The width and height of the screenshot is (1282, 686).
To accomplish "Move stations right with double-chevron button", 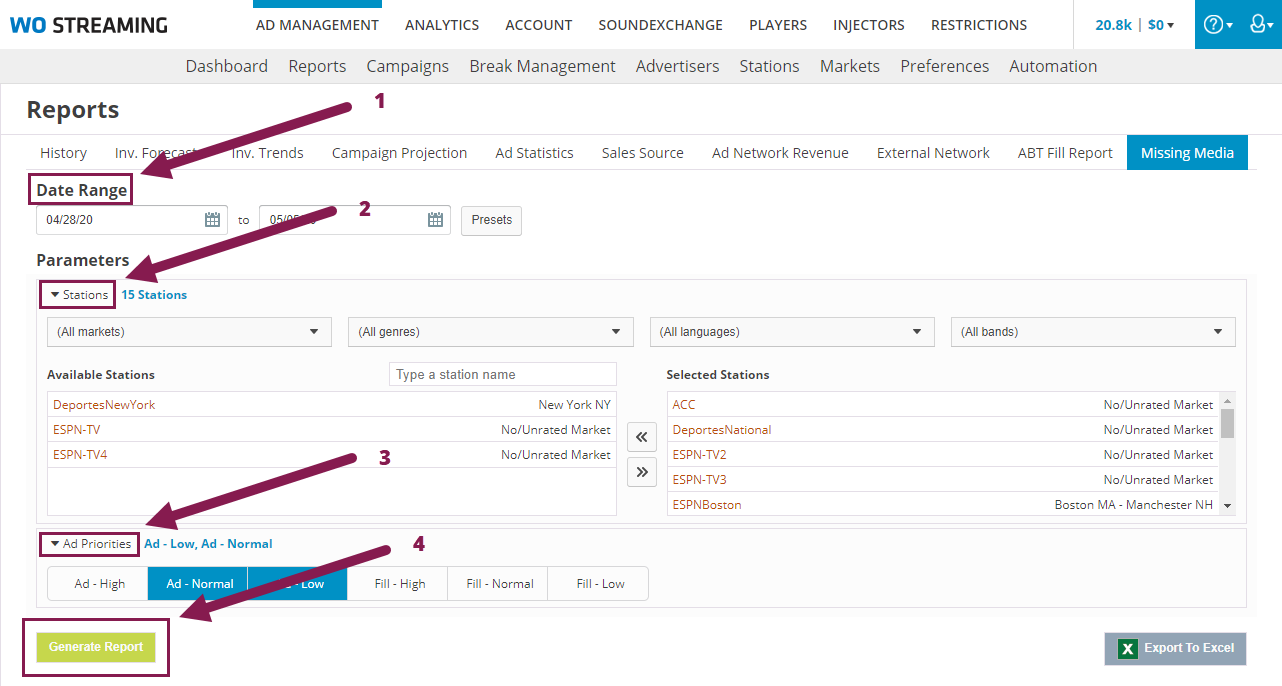I will pyautogui.click(x=641, y=471).
